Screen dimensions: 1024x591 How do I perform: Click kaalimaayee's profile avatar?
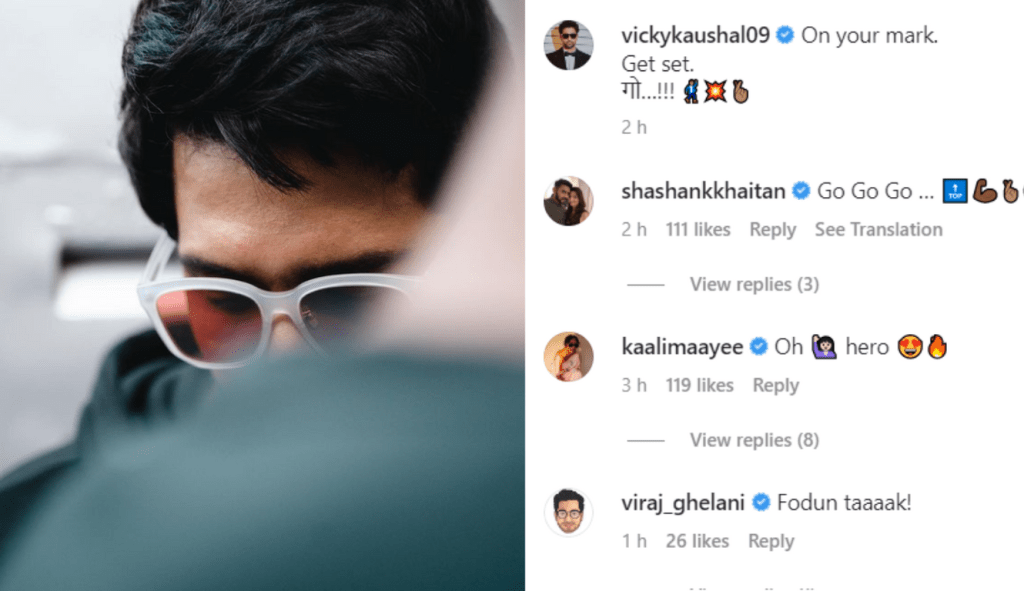[568, 357]
